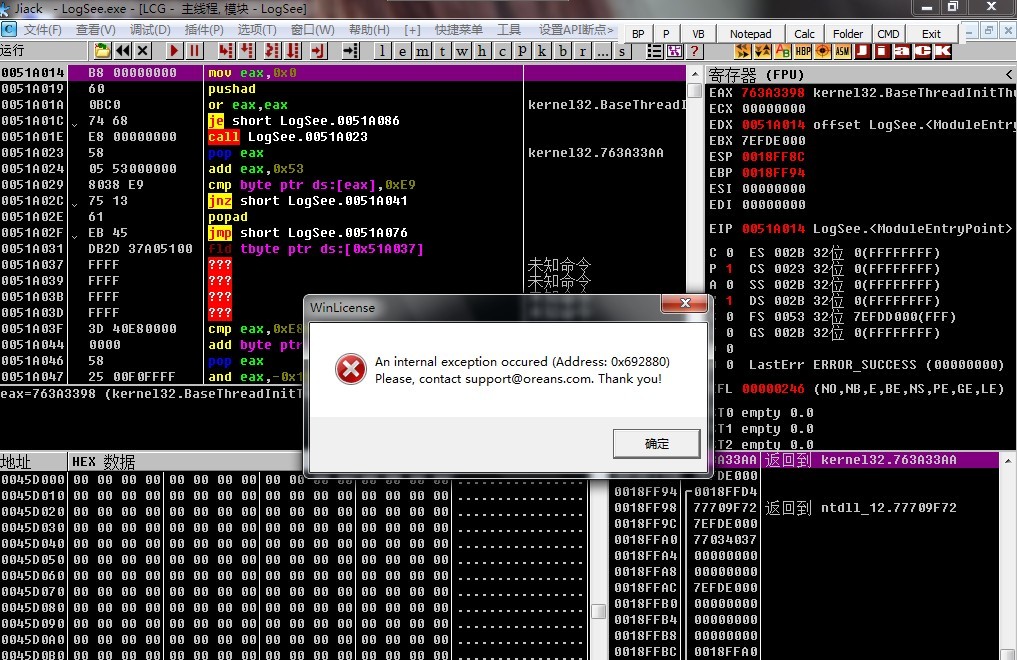Click the stack pane scroll-up arrow
Screen dimensions: 1017x660
[1007, 460]
